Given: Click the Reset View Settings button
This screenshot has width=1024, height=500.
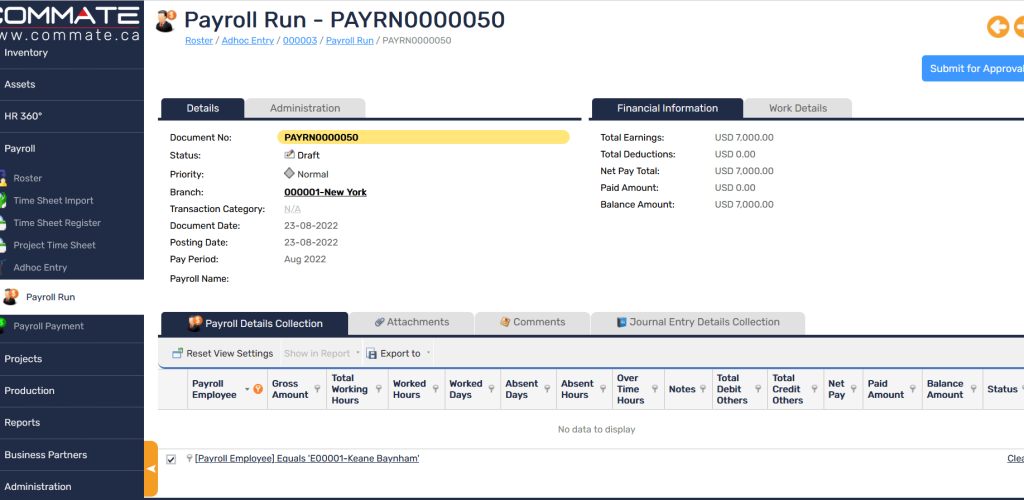Looking at the screenshot, I should click(x=223, y=353).
